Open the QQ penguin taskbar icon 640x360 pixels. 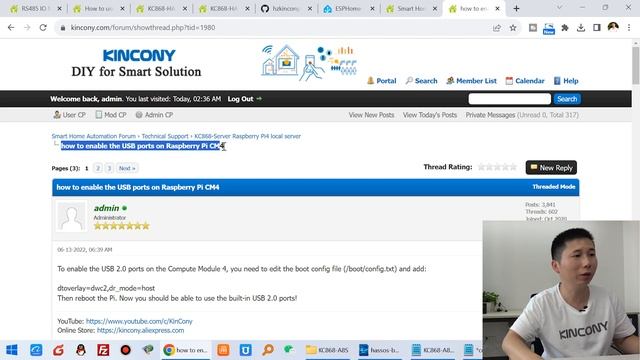tap(81, 350)
